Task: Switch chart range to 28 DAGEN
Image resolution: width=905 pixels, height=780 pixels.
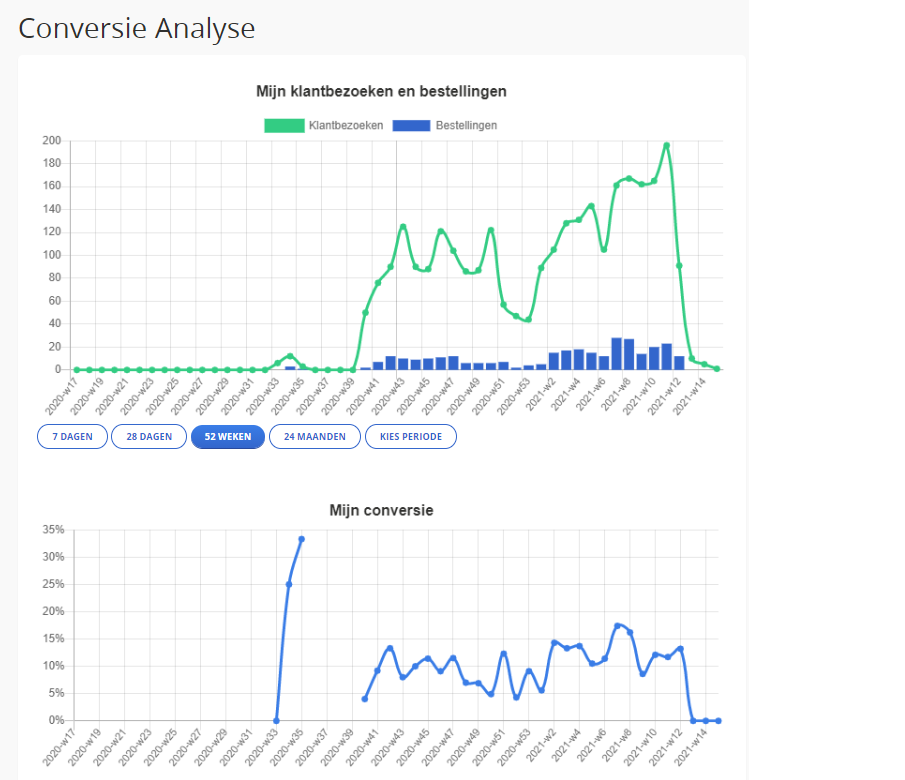Action: (149, 437)
